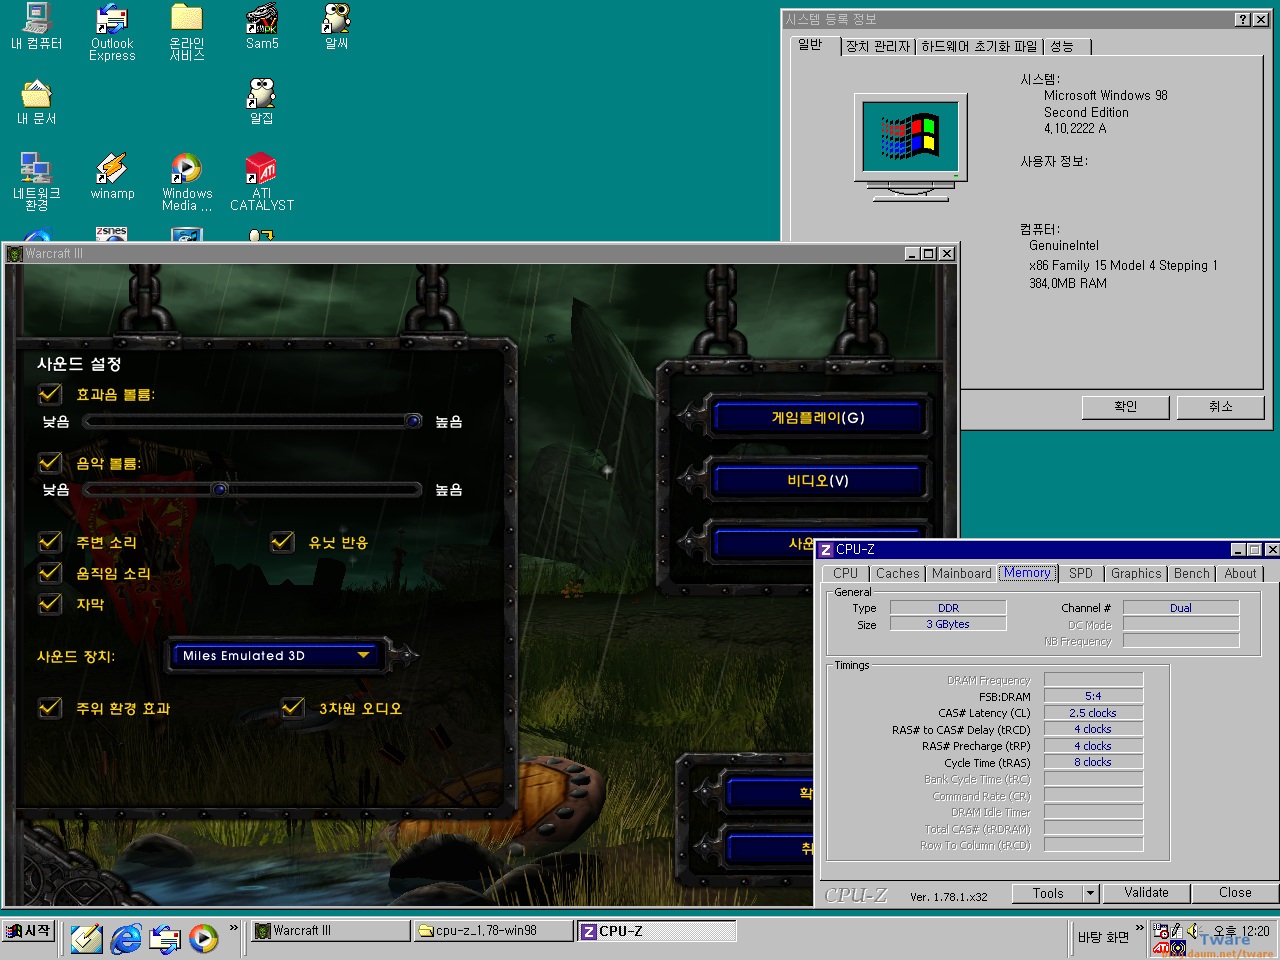This screenshot has width=1280, height=960.
Task: Click the Warcraft III title bar icon
Action: [14, 254]
